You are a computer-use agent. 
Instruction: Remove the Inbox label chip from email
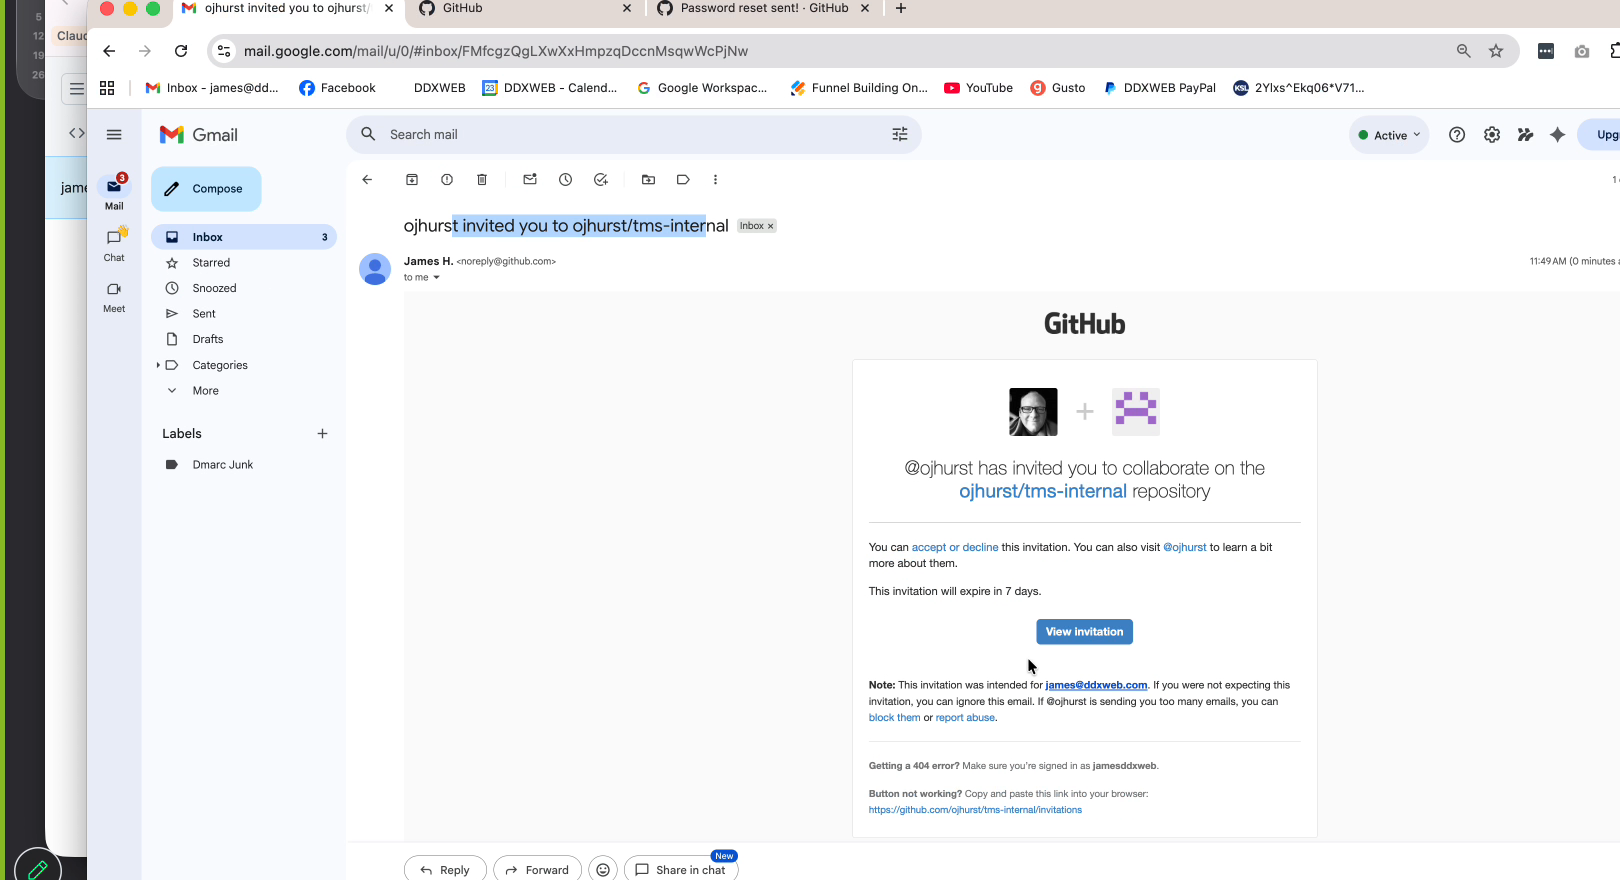[x=770, y=226]
